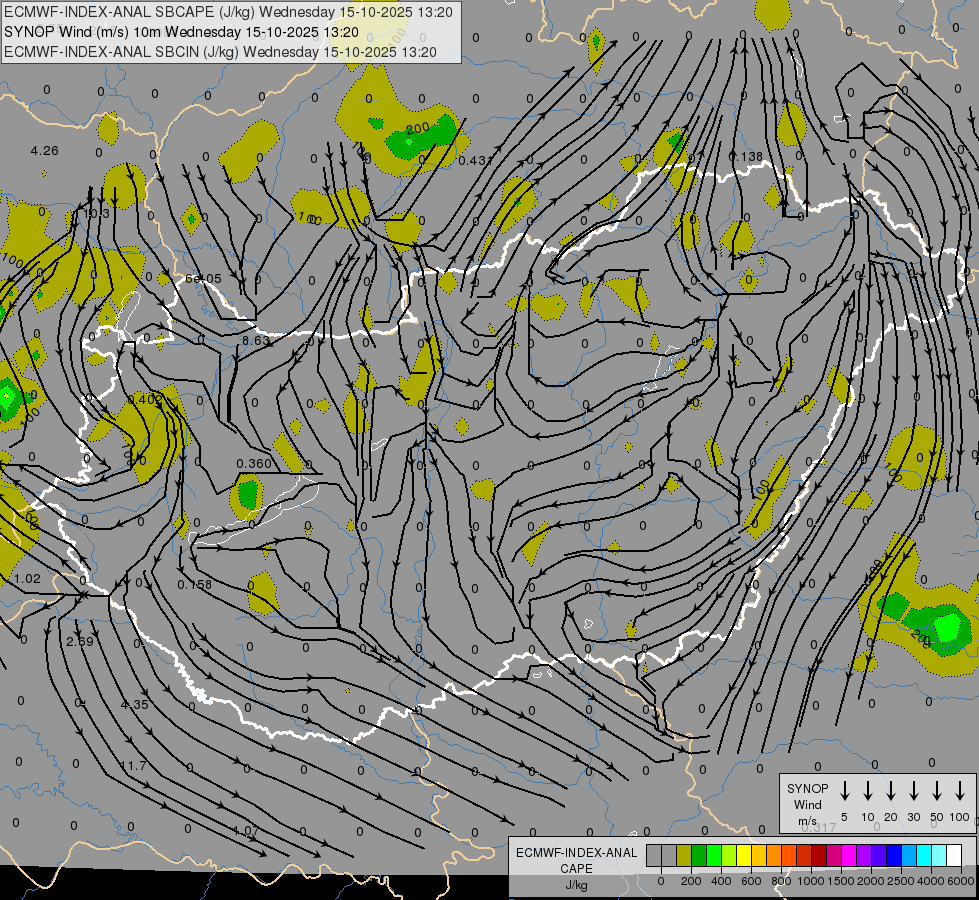
Task: Click the '1.02' value on the map
Action: coord(27,578)
